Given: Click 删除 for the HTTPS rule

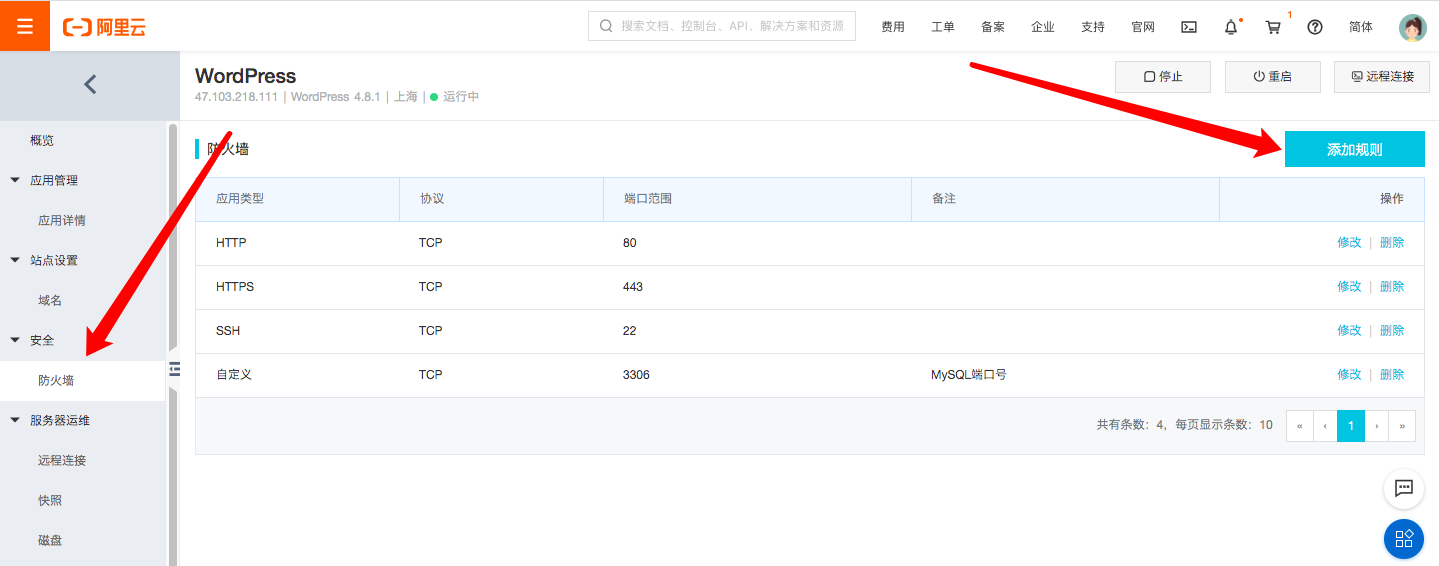Looking at the screenshot, I should point(1392,287).
